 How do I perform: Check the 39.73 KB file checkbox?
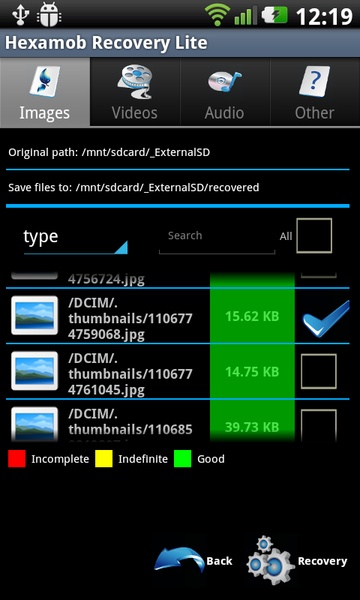tap(319, 425)
